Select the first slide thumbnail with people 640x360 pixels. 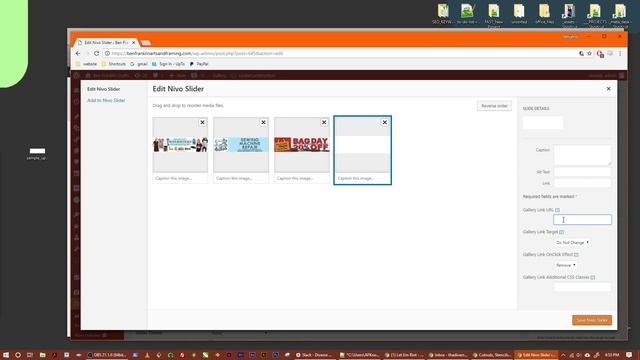coord(180,145)
